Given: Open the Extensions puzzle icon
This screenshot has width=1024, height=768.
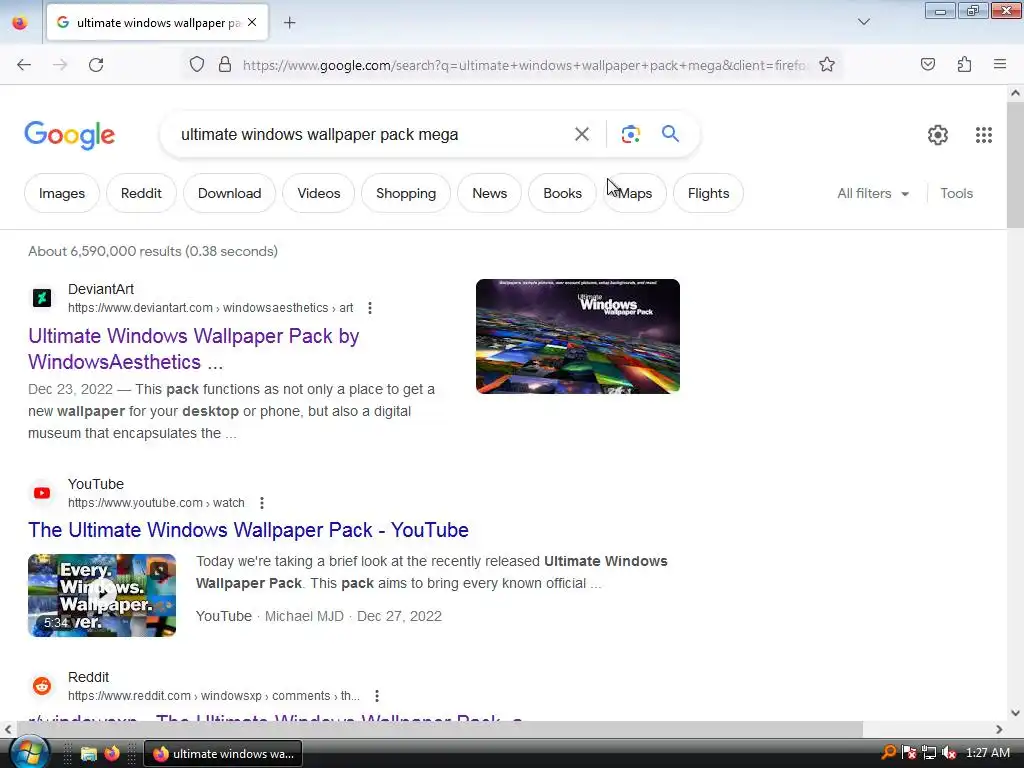Looking at the screenshot, I should coord(964,65).
